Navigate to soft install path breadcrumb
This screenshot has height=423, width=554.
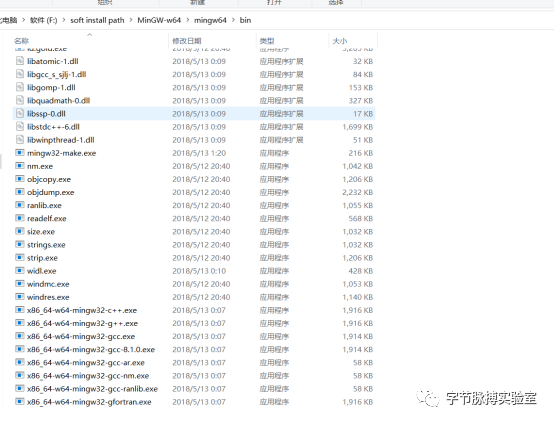(x=97, y=20)
